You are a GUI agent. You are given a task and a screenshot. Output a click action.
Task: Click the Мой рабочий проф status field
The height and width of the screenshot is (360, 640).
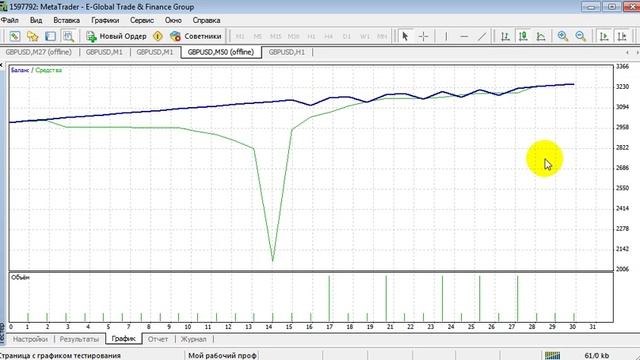click(x=222, y=355)
